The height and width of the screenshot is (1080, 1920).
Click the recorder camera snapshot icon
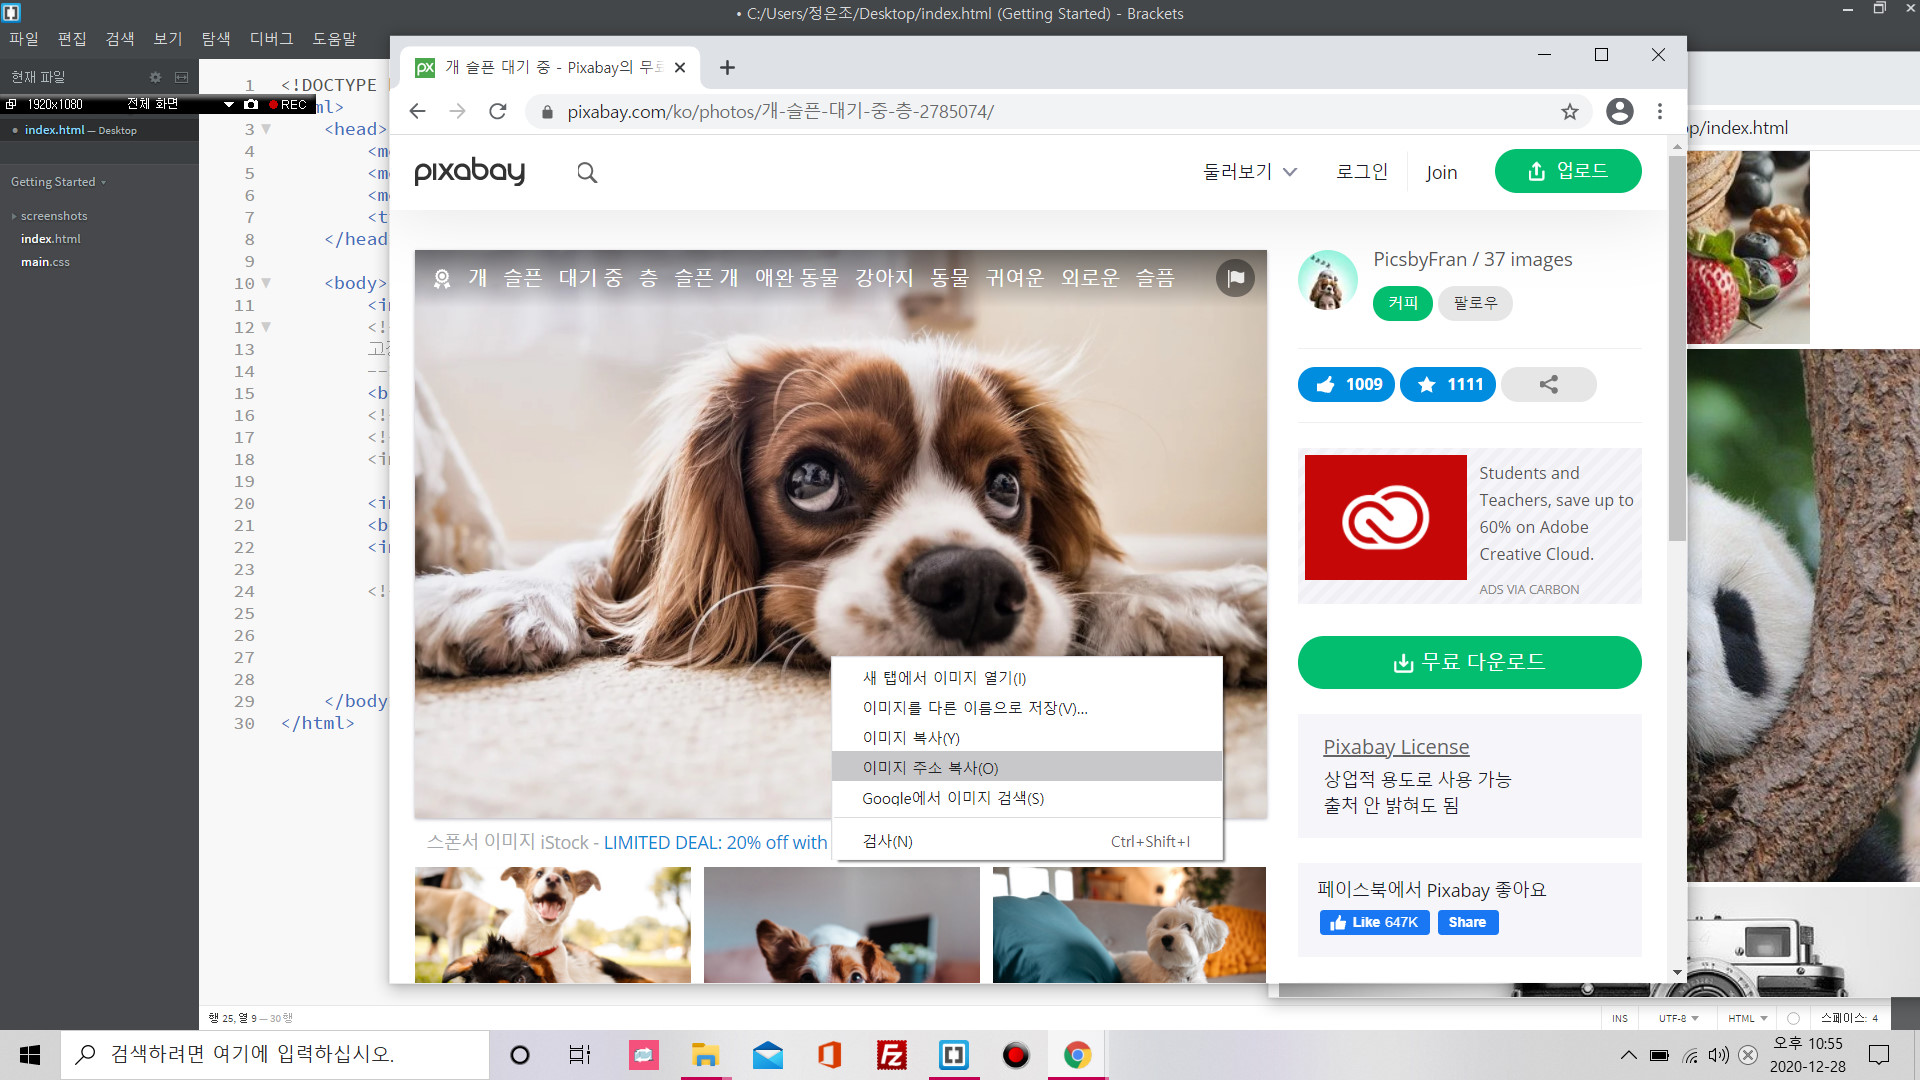tap(251, 104)
